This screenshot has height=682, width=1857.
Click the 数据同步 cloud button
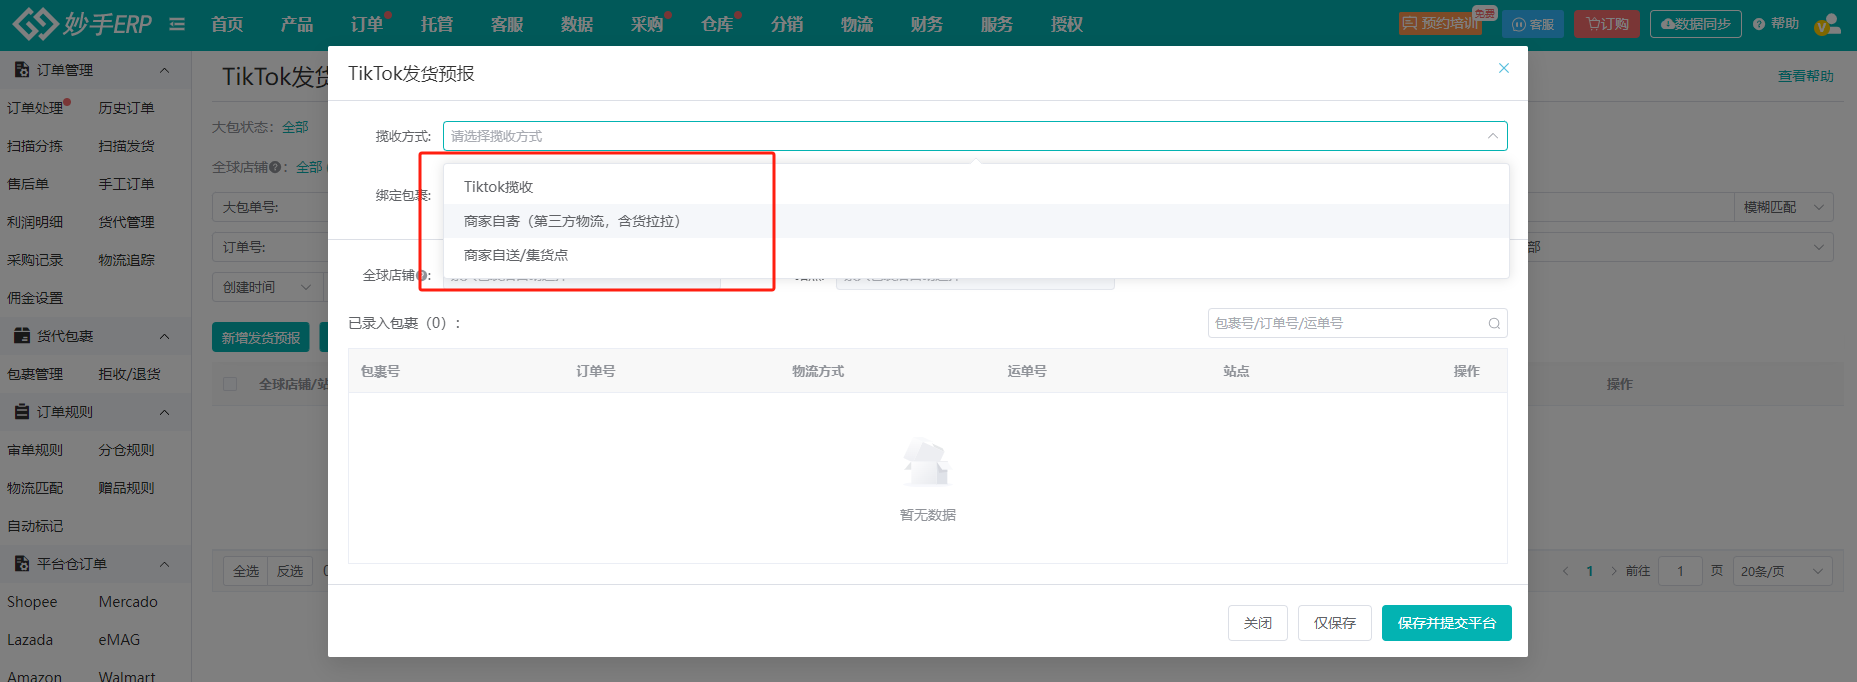(1695, 24)
